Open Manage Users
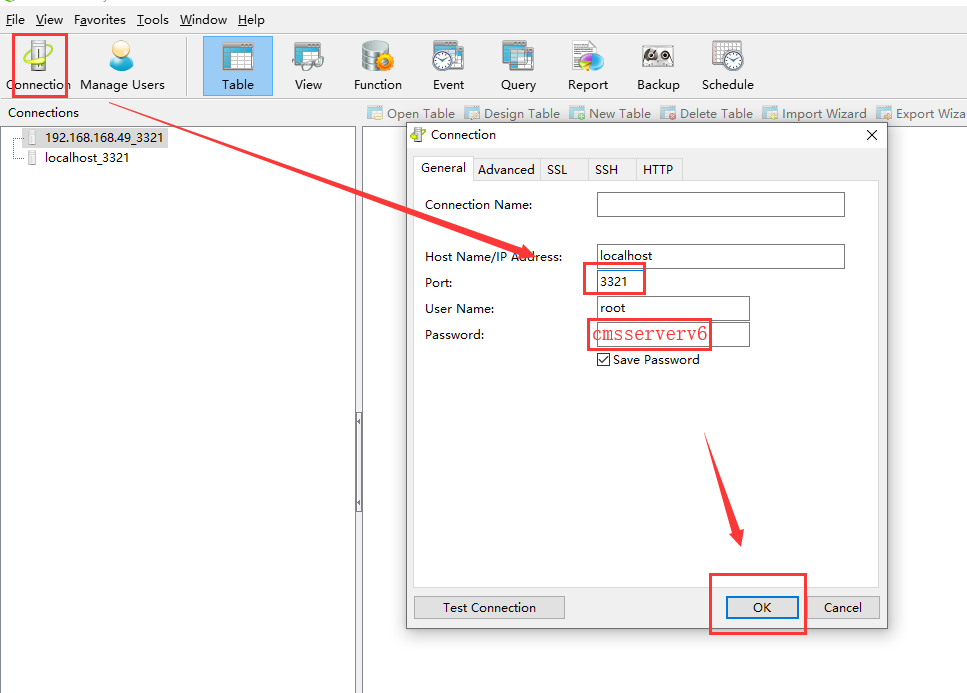This screenshot has height=693, width=967. click(122, 65)
